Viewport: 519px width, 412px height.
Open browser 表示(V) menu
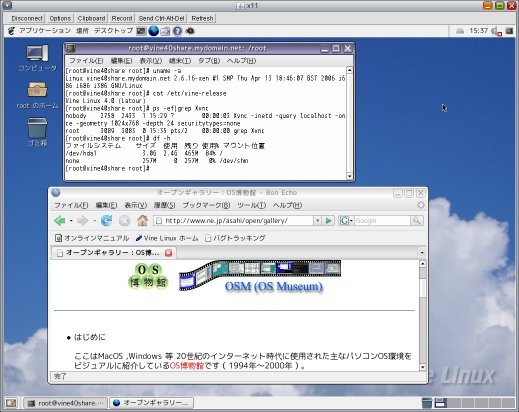coord(136,205)
